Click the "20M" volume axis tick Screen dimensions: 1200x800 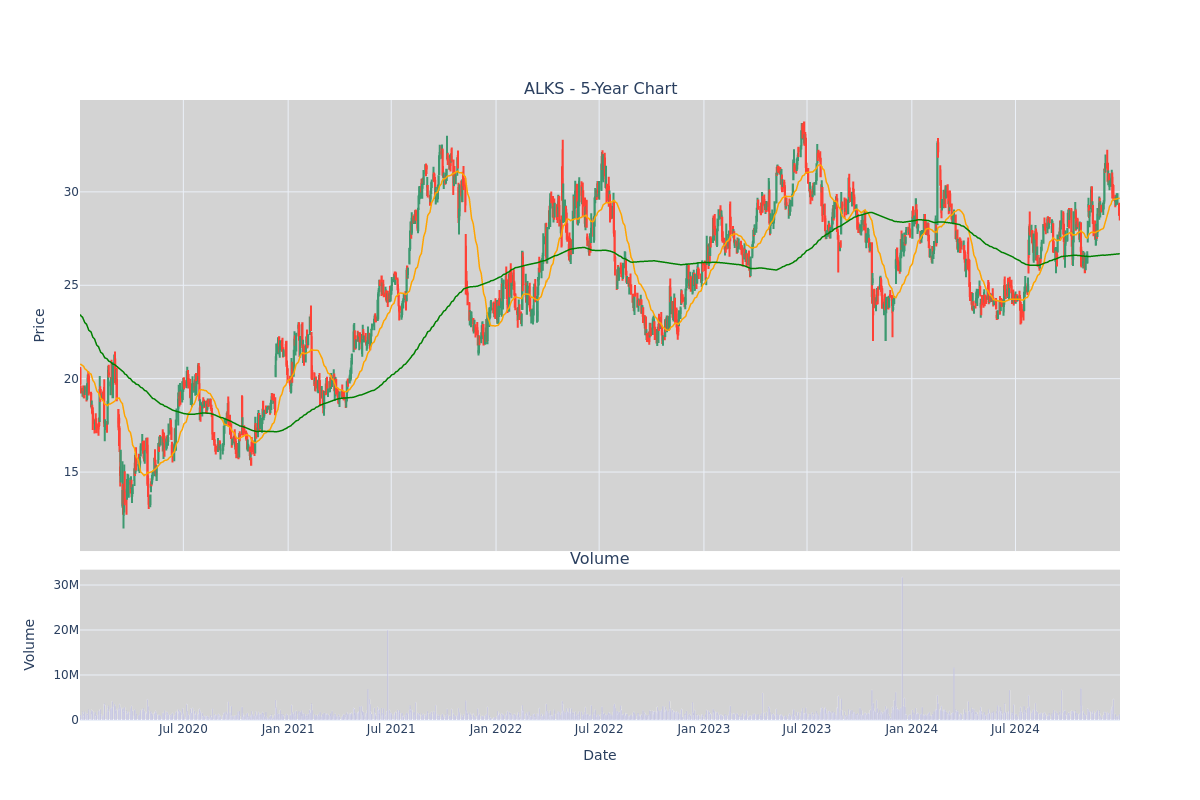[66, 630]
